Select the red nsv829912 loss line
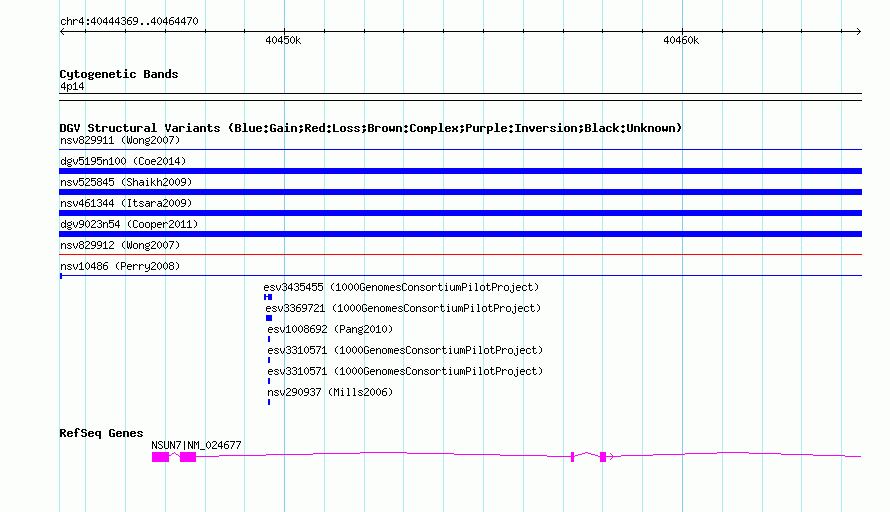This screenshot has width=890, height=512. point(460,255)
